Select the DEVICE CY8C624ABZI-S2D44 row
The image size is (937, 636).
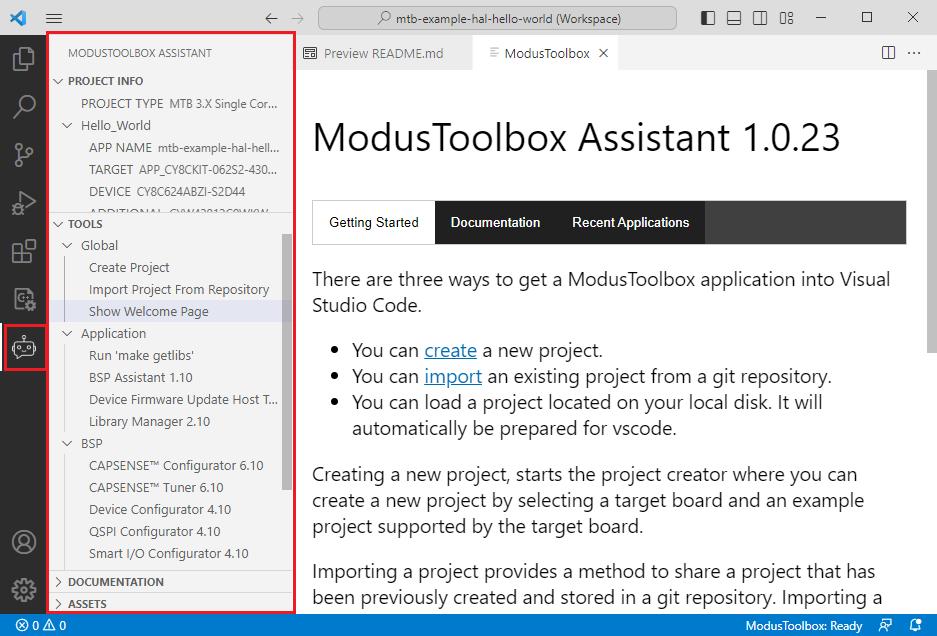(x=171, y=192)
